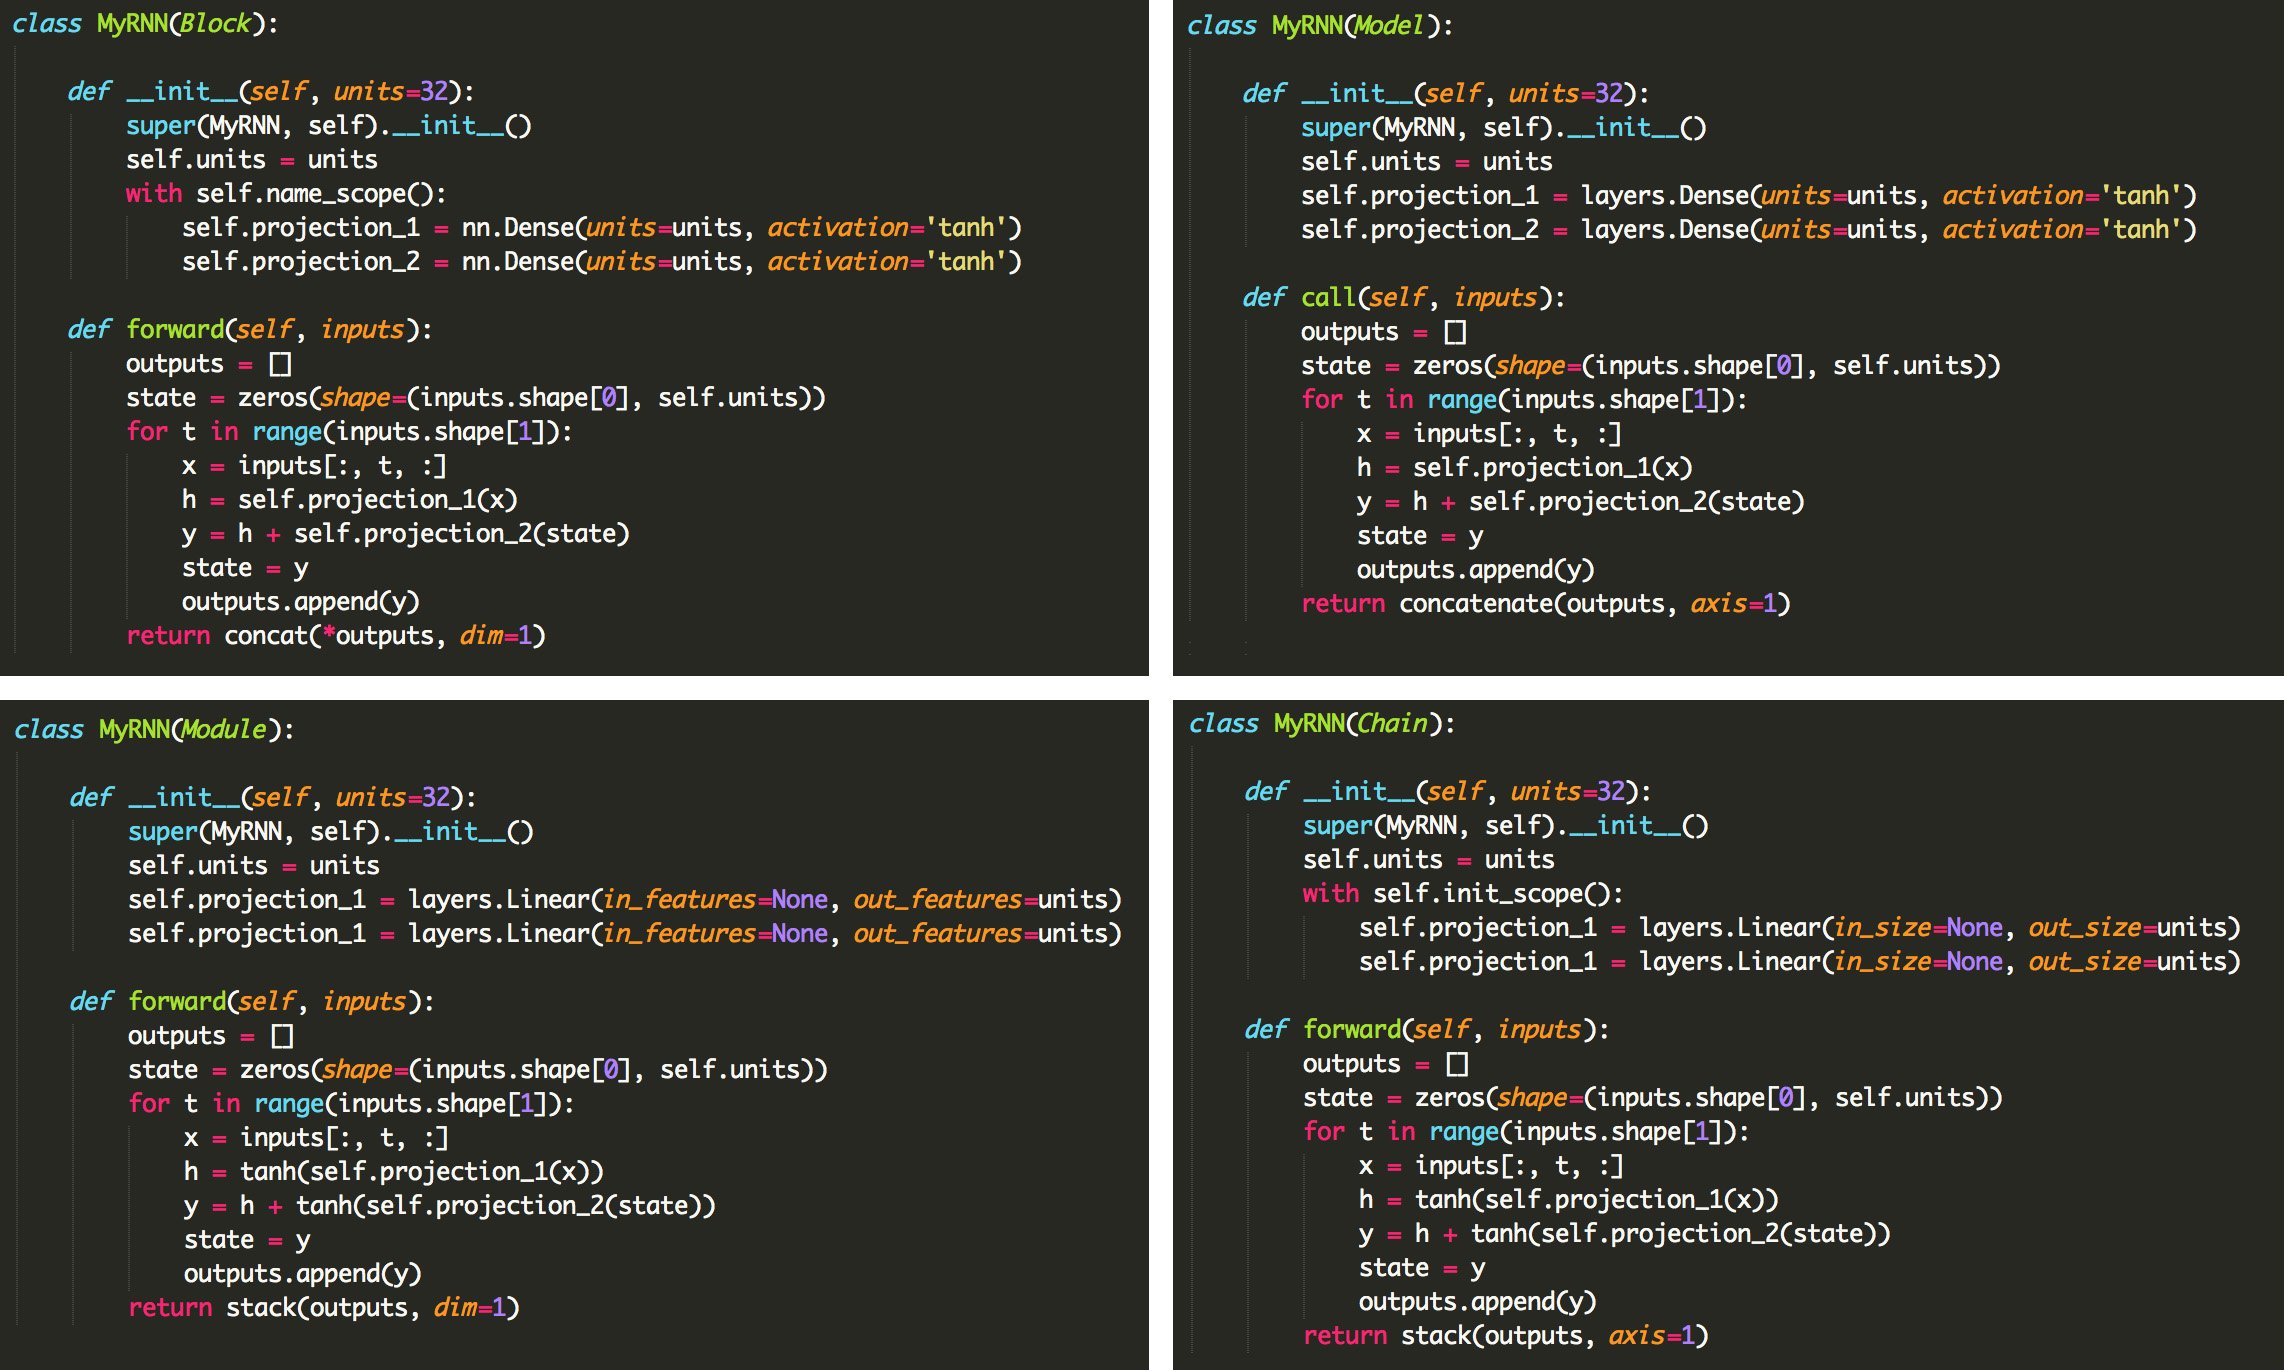Viewport: 2284px width, 1370px height.
Task: Select the projection_1 nn.Dense line in Block
Action: [x=602, y=228]
